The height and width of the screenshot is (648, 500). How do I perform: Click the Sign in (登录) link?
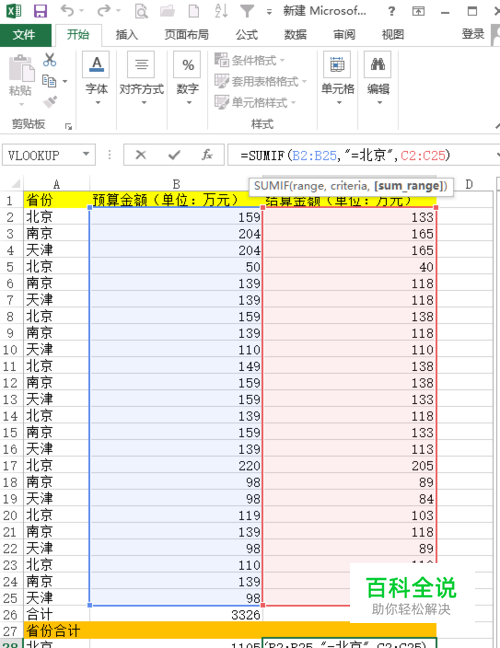click(473, 34)
